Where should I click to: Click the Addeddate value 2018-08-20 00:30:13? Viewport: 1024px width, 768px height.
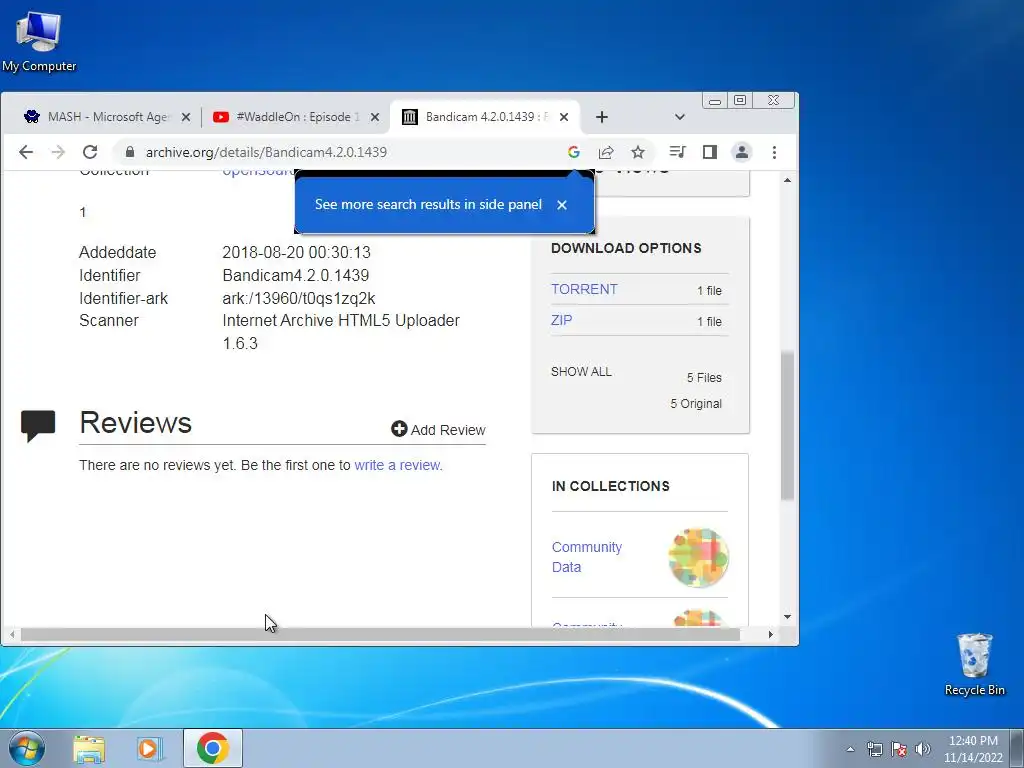296,253
